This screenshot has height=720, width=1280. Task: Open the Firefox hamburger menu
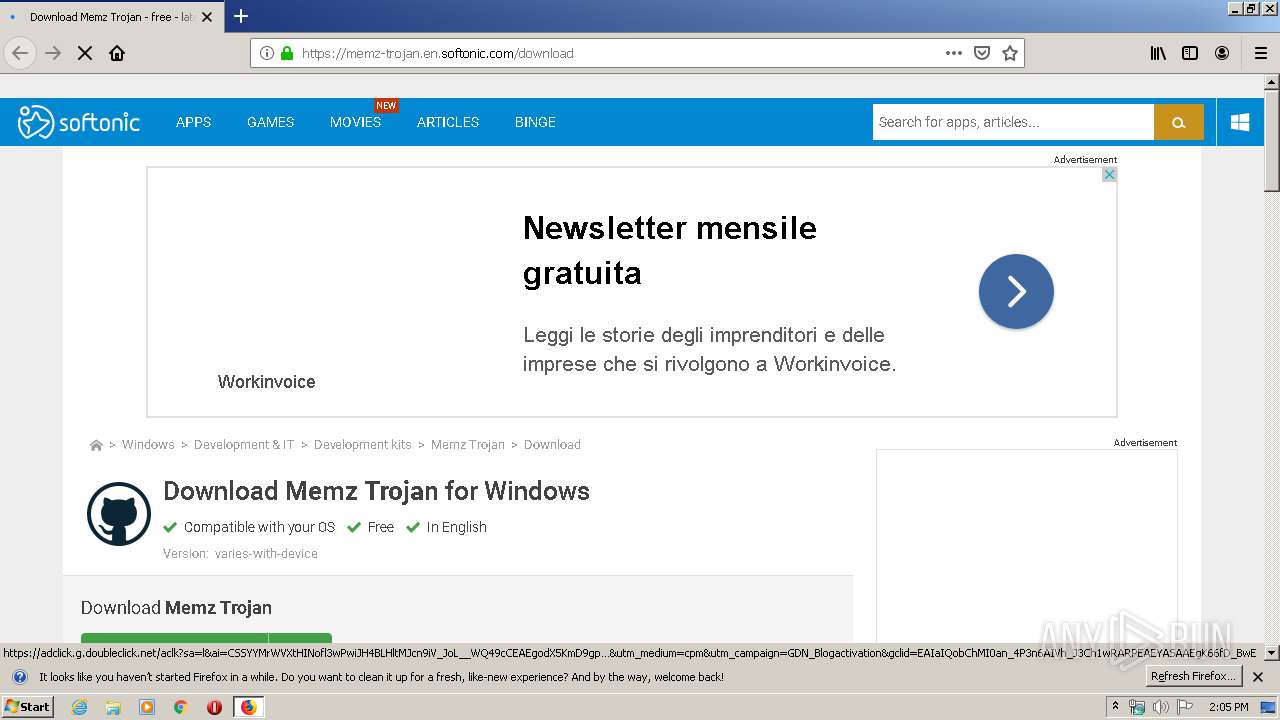pos(1261,53)
